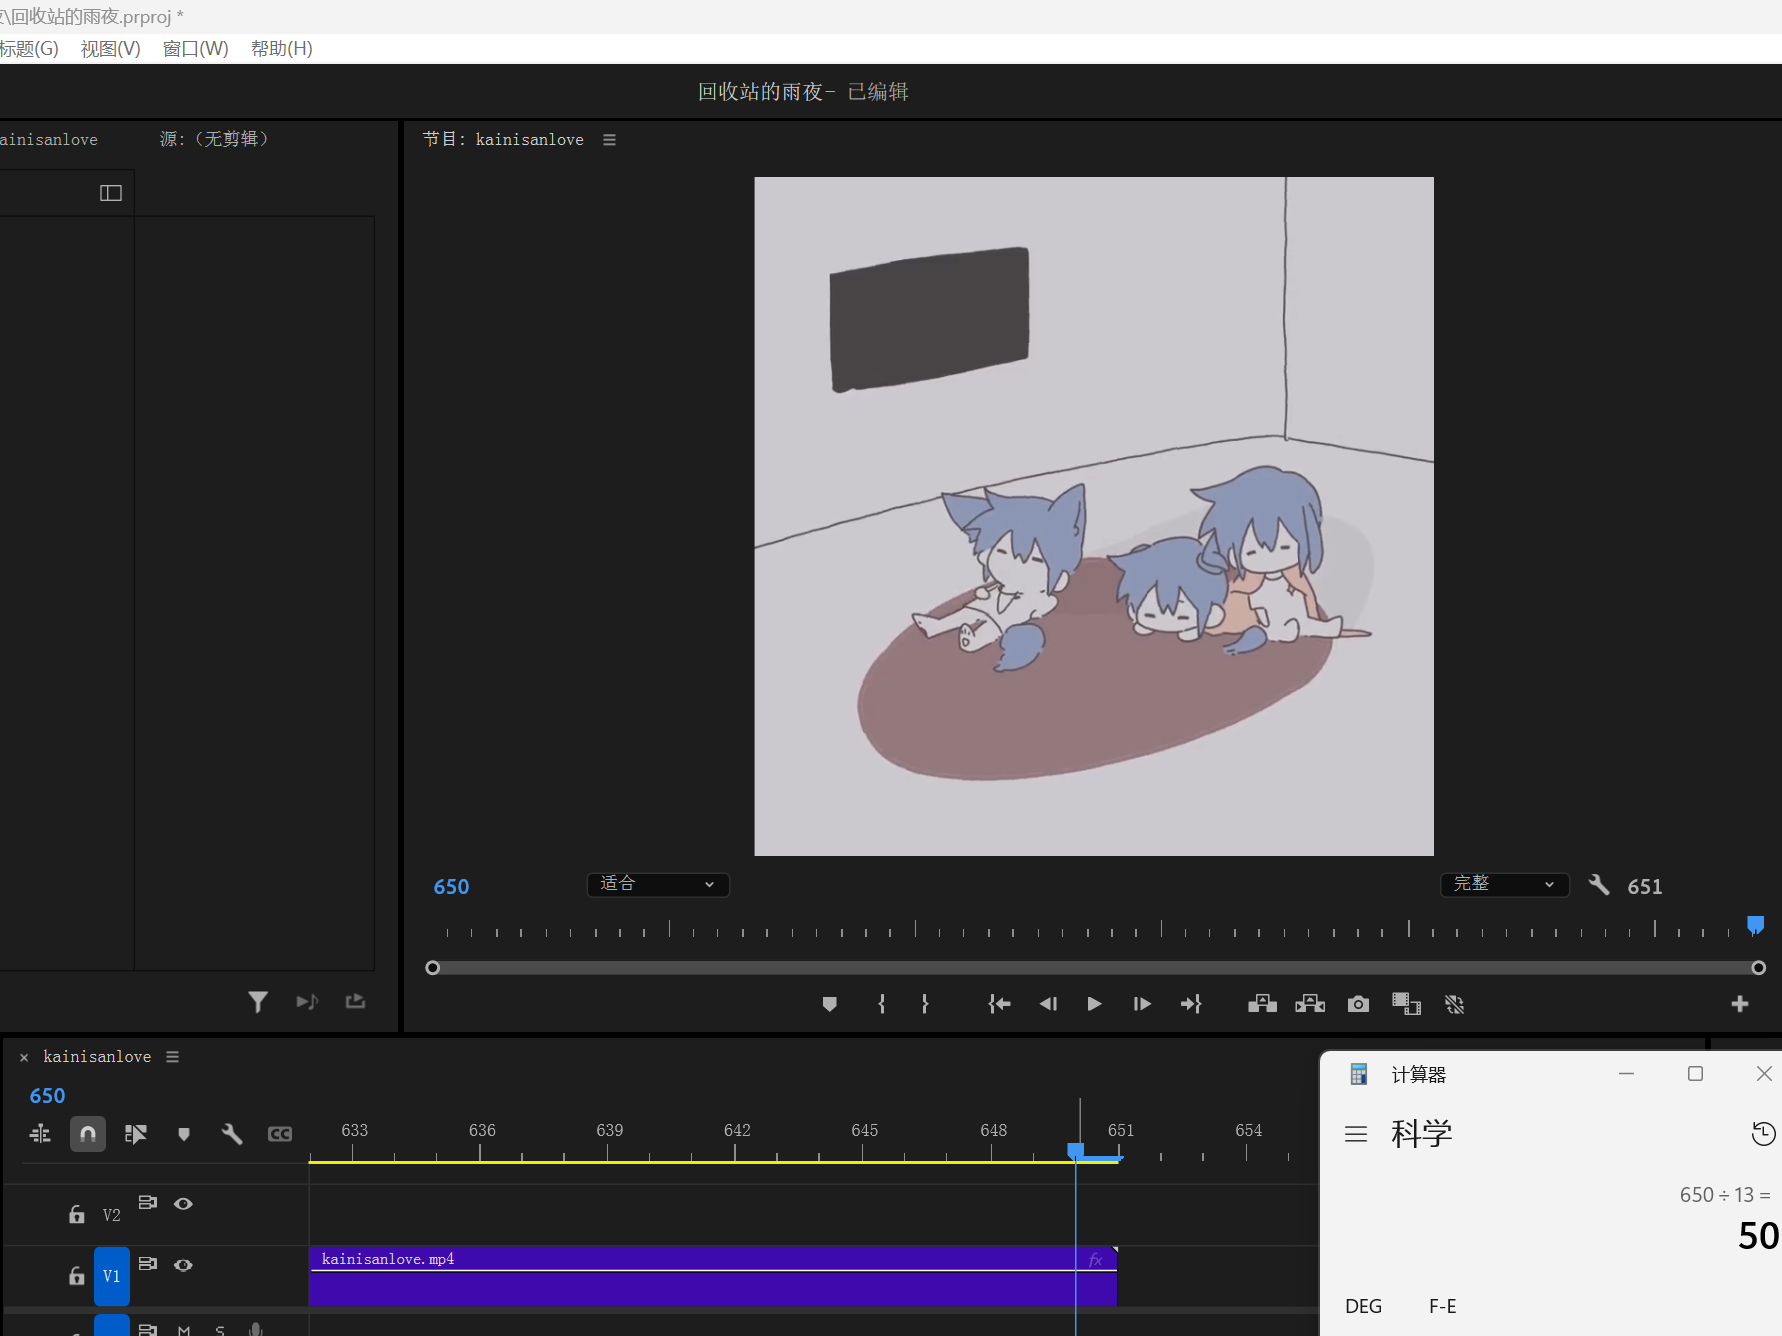Open the timeline wrench display settings
This screenshot has height=1336, width=1782.
(x=232, y=1134)
